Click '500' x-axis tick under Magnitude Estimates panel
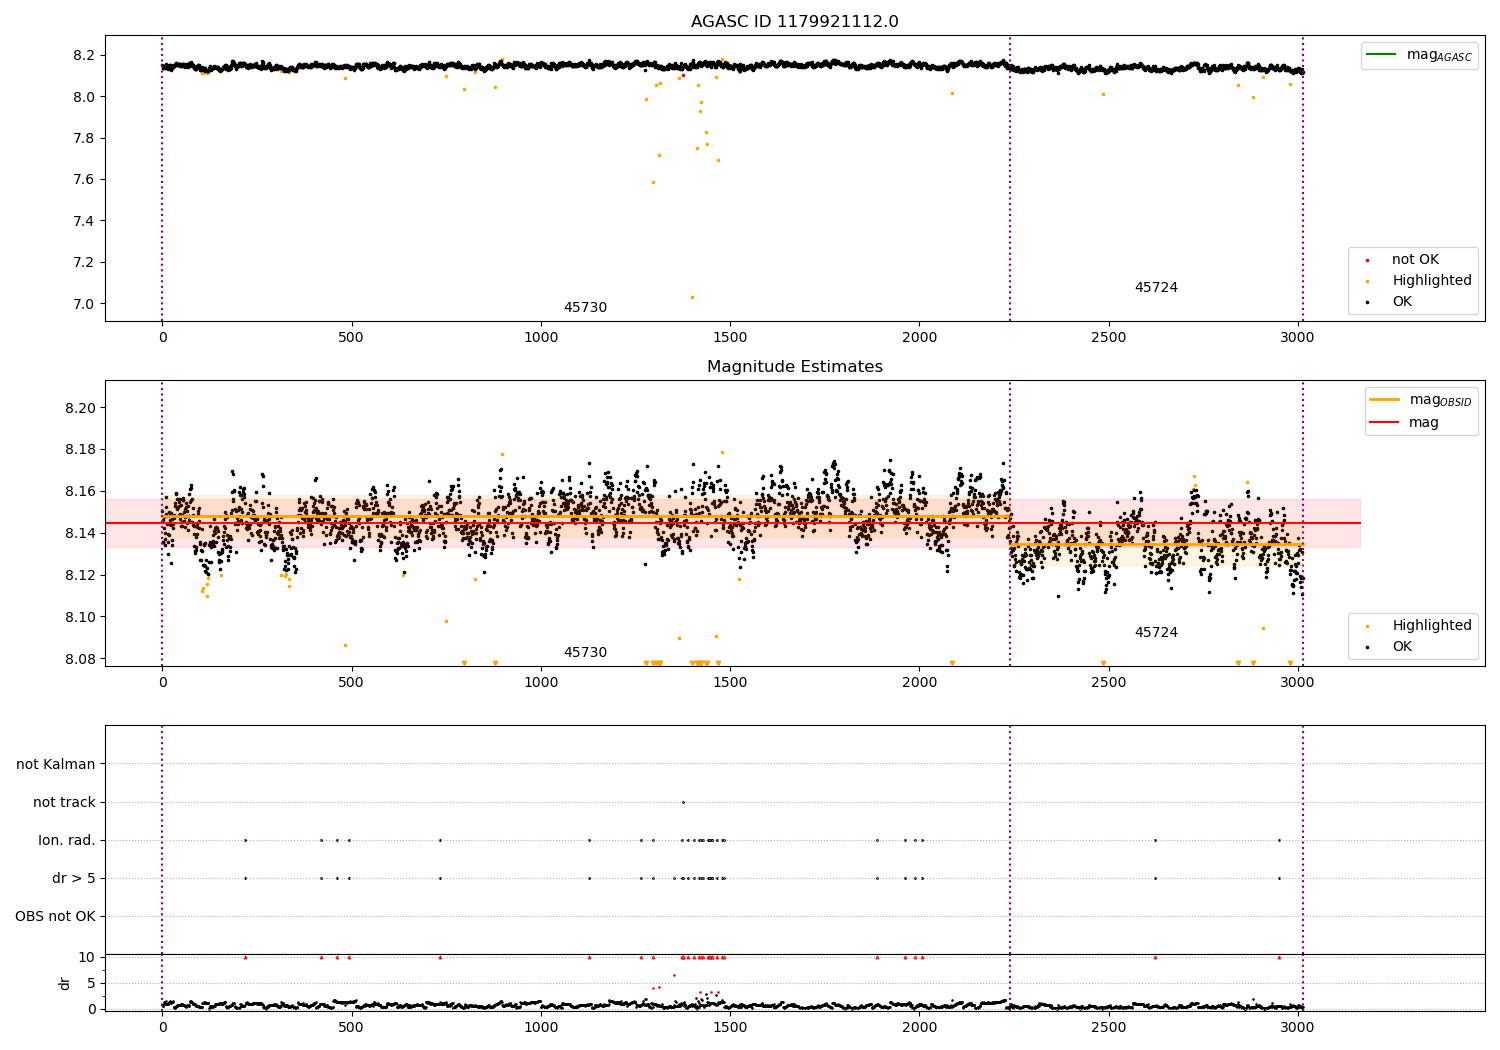The image size is (1500, 1050). (x=351, y=682)
